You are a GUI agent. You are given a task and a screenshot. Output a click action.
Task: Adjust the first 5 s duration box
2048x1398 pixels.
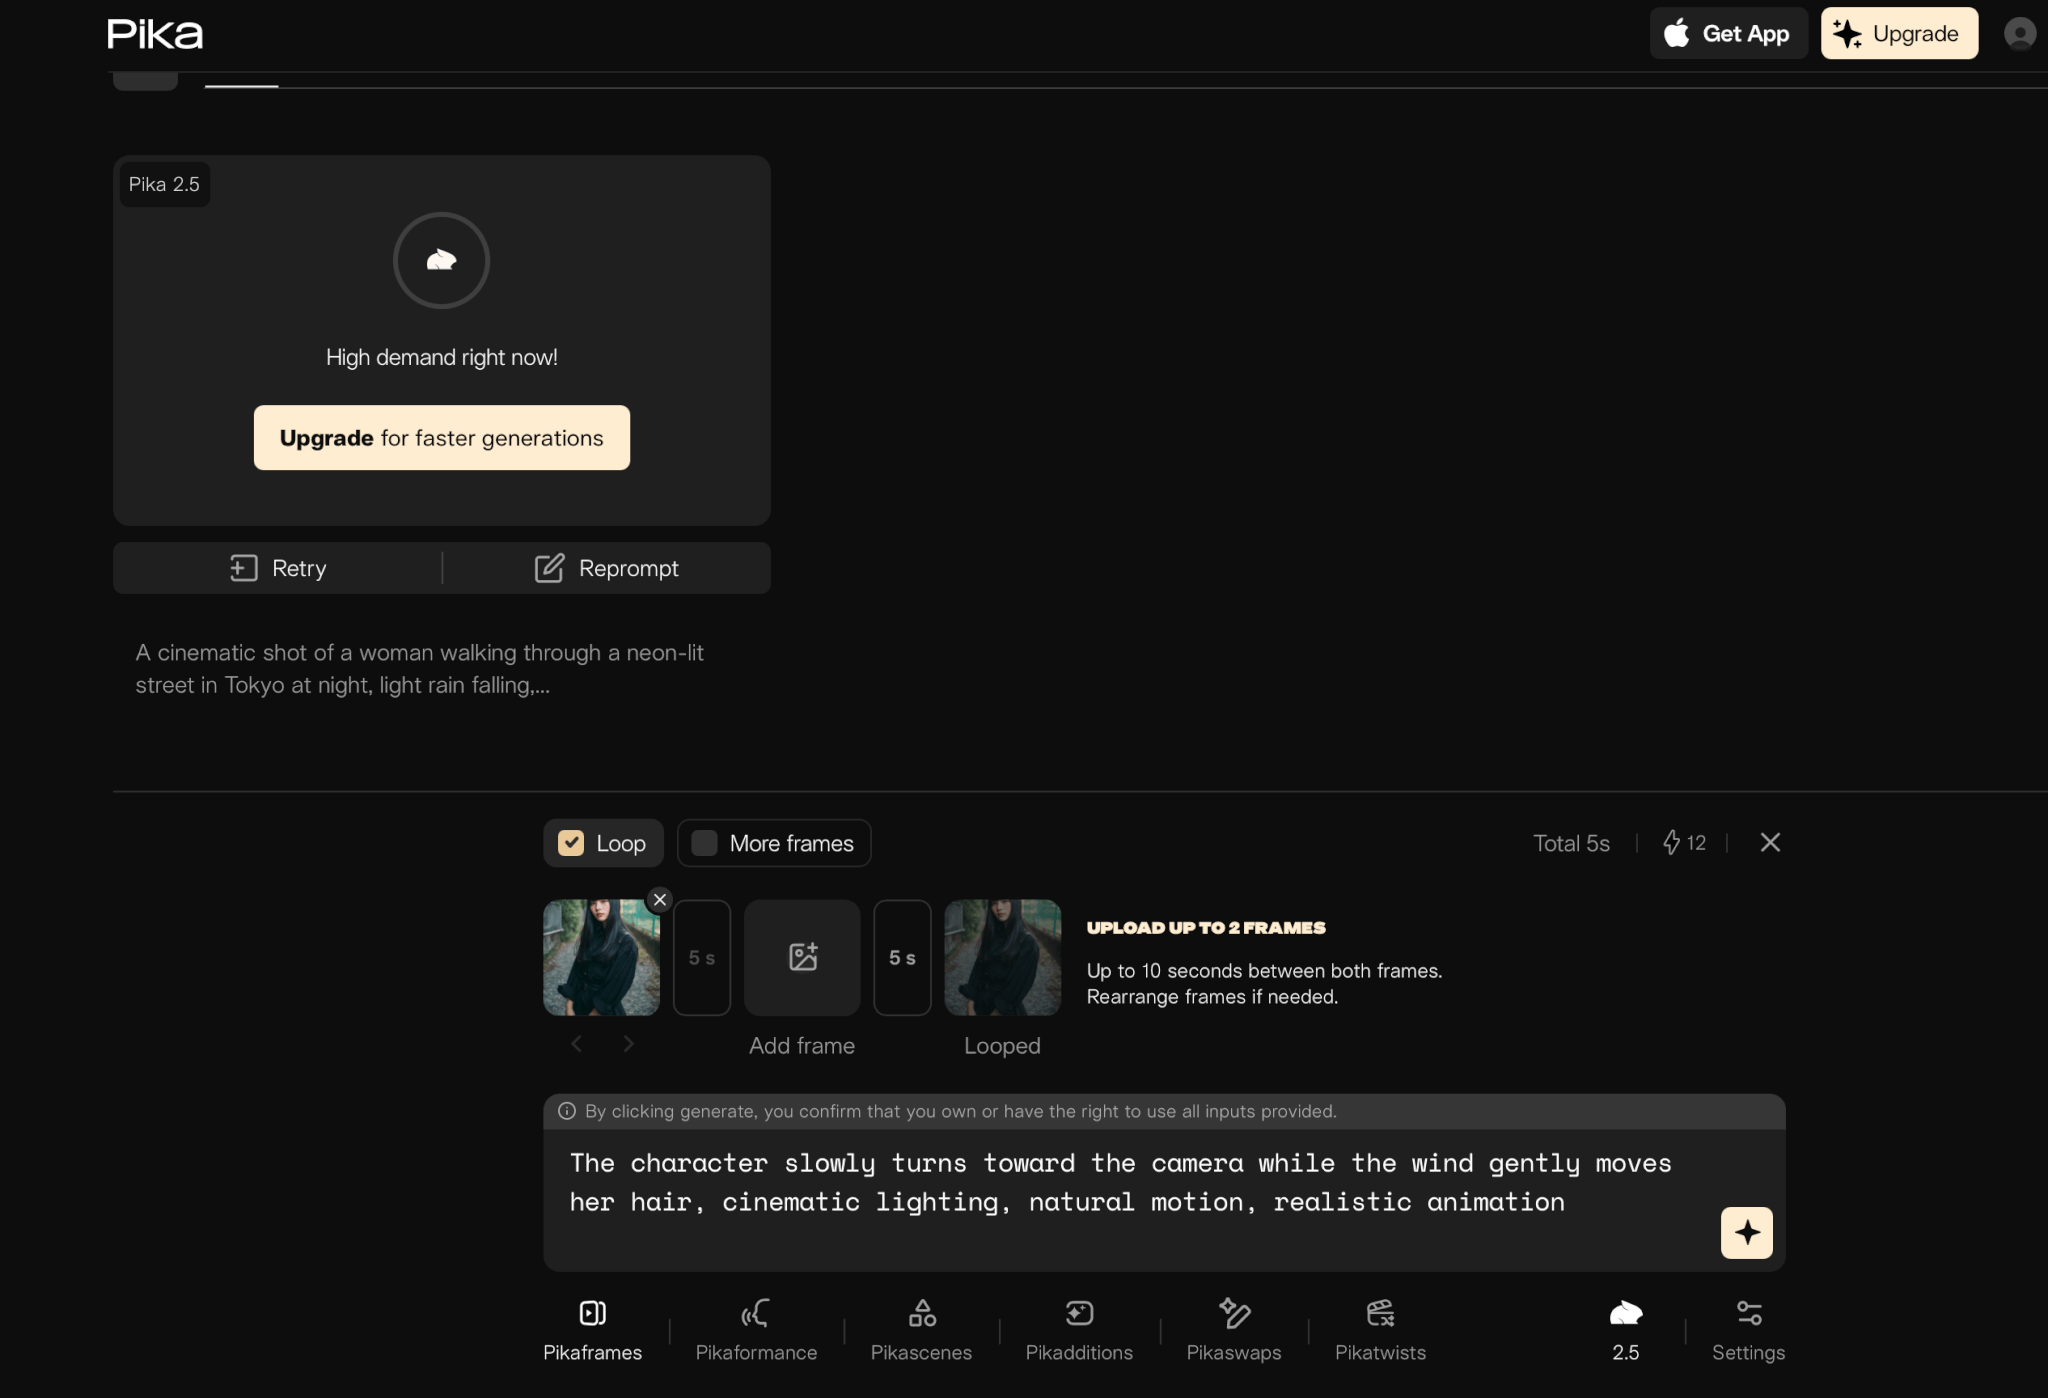pos(702,957)
